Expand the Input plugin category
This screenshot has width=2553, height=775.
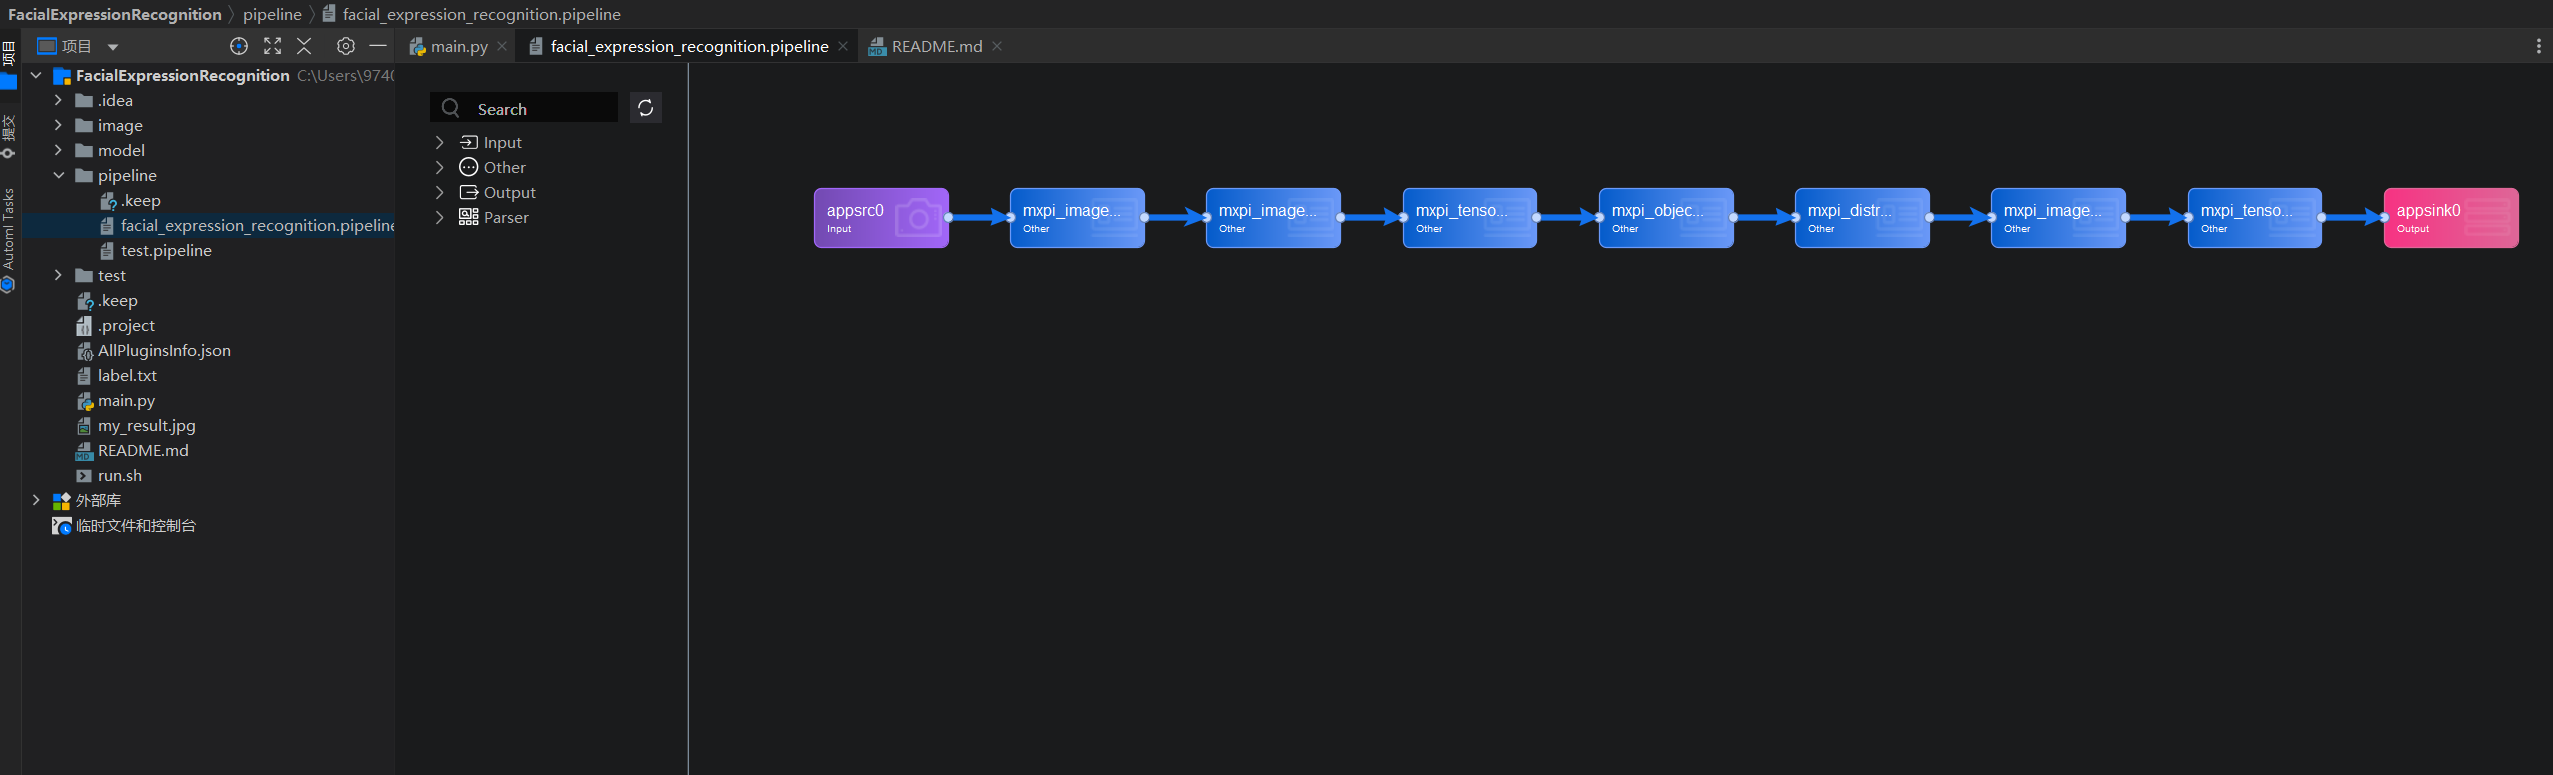click(439, 142)
